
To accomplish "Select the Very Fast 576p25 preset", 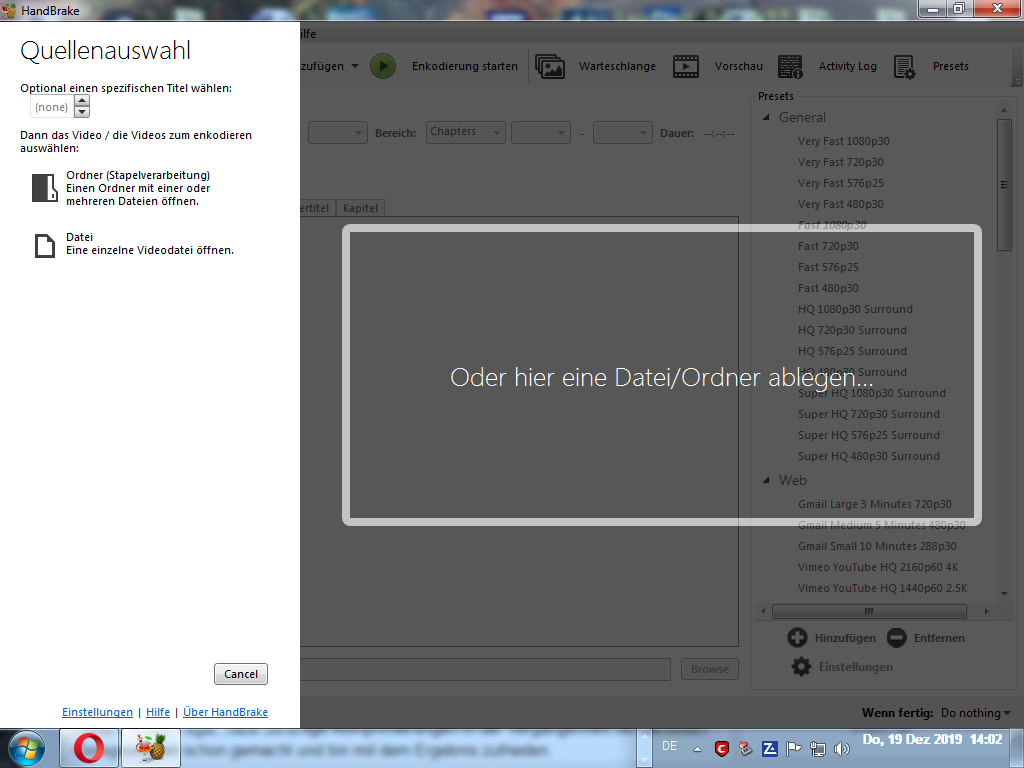I will [x=840, y=183].
